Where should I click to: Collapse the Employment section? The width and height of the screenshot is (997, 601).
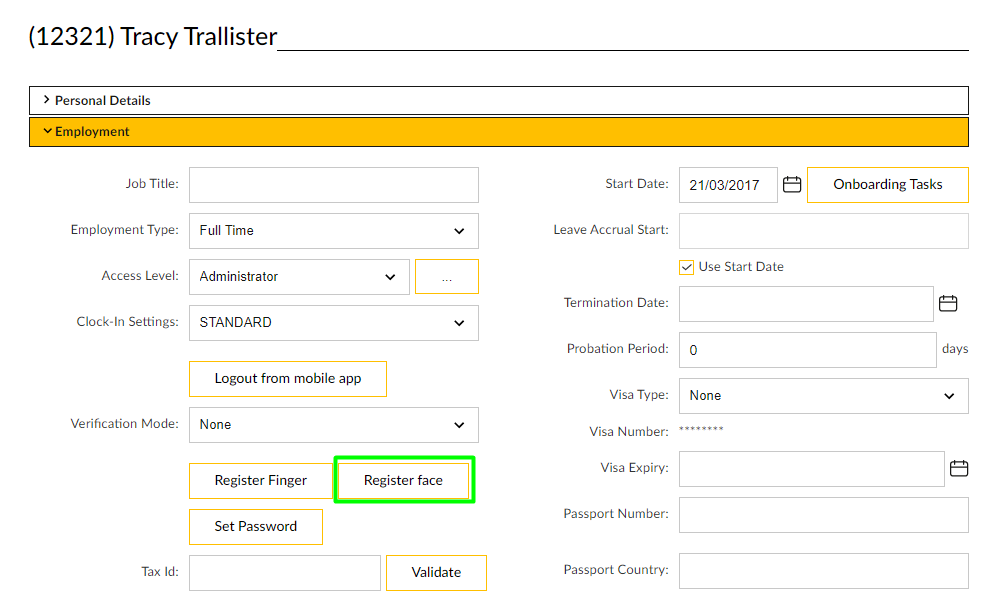tap(498, 132)
